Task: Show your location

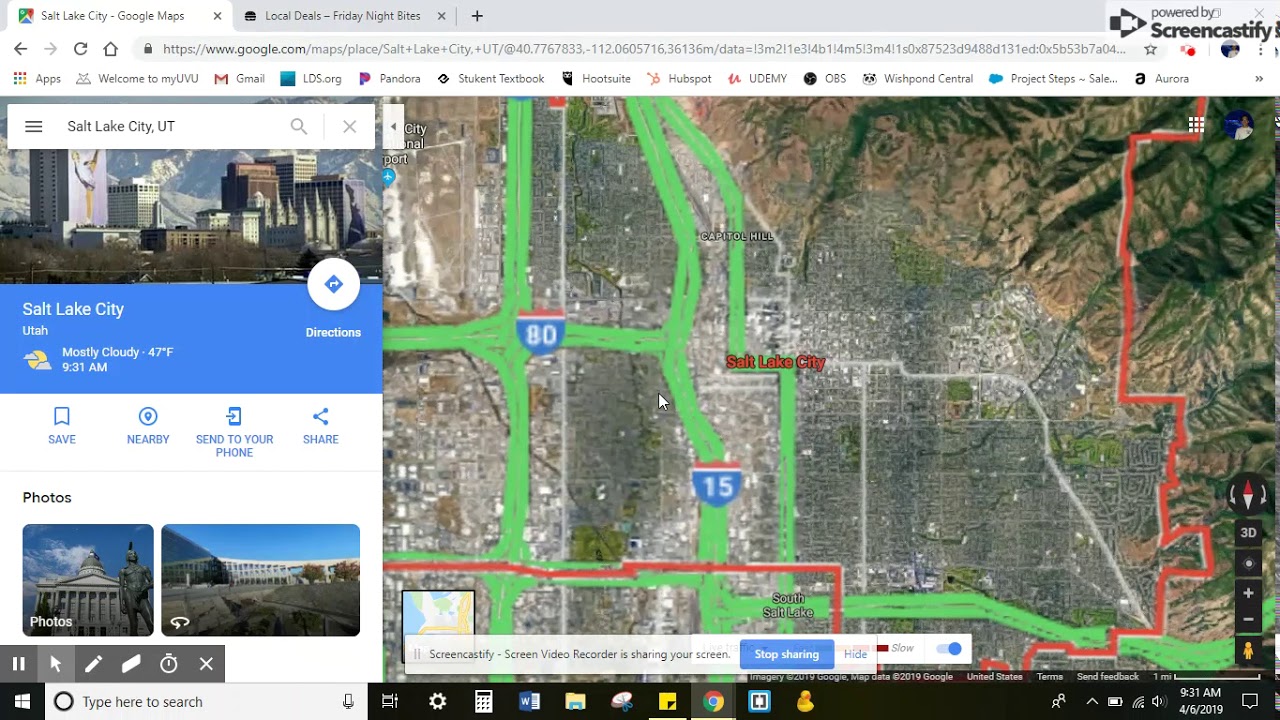Action: 1248,564
